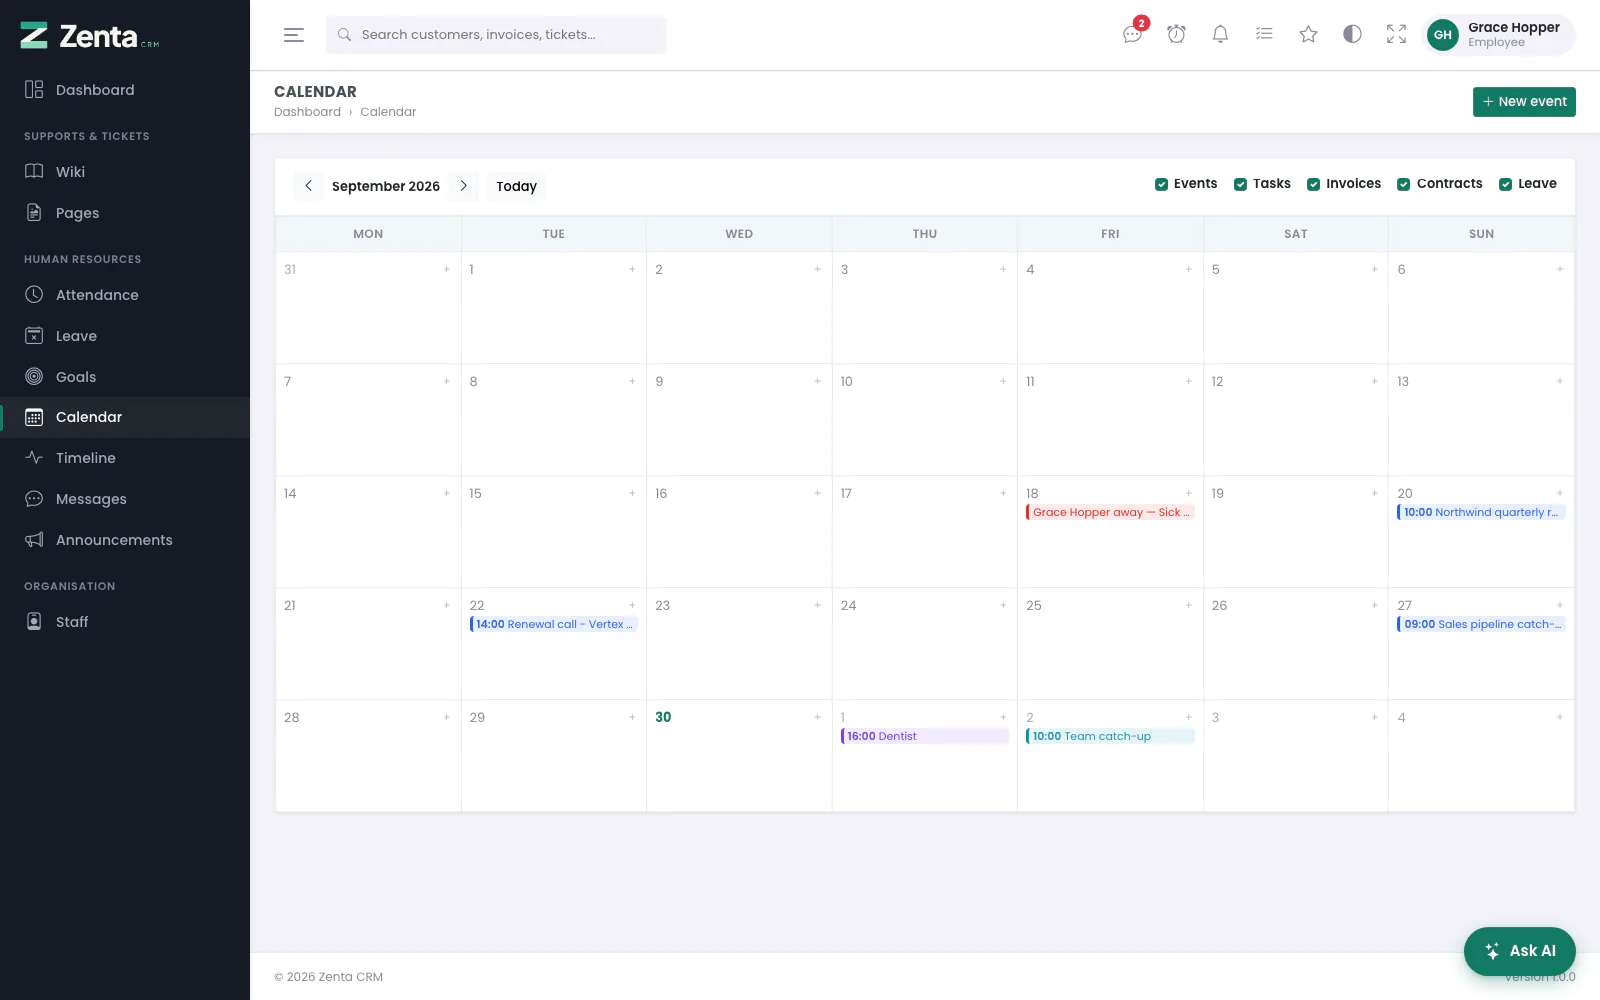The height and width of the screenshot is (1000, 1600).
Task: Click the favorites star icon
Action: 1308,34
